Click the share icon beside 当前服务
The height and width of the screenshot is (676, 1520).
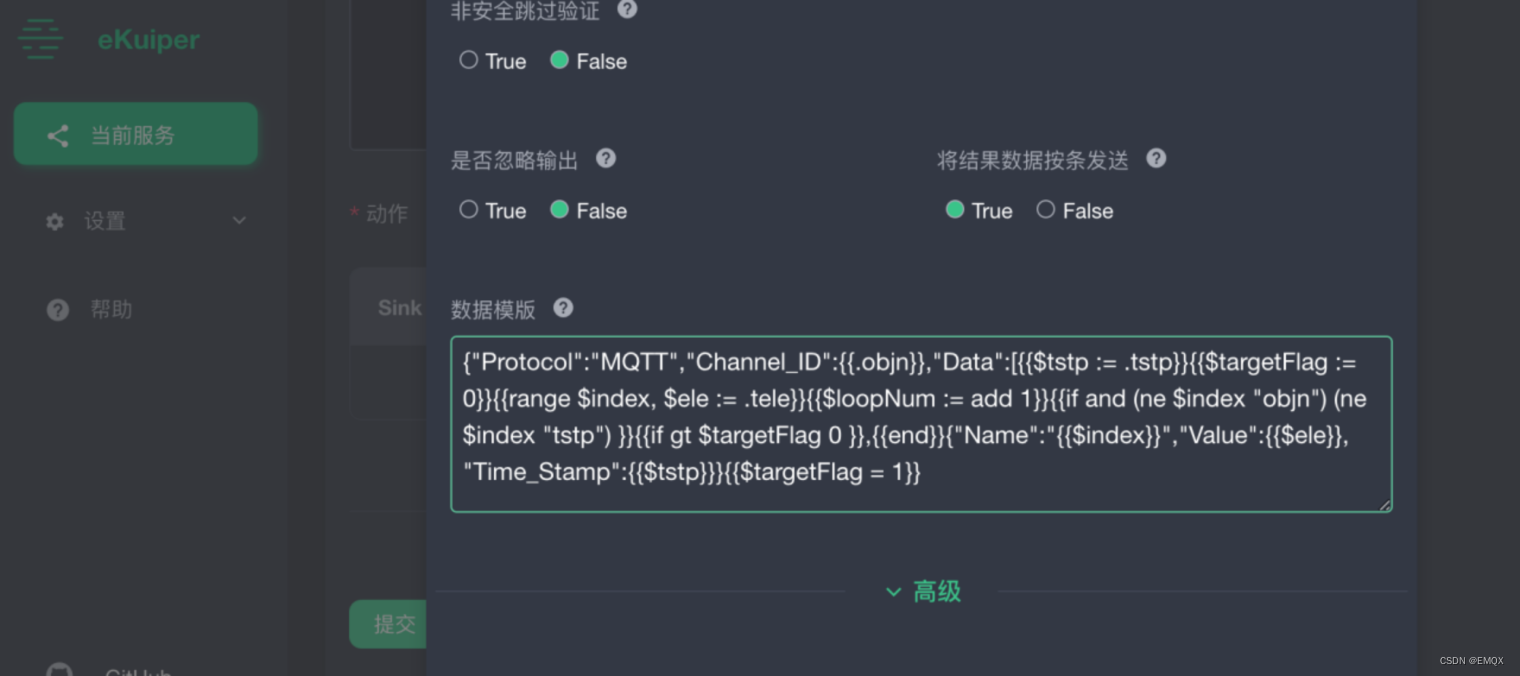coord(57,136)
